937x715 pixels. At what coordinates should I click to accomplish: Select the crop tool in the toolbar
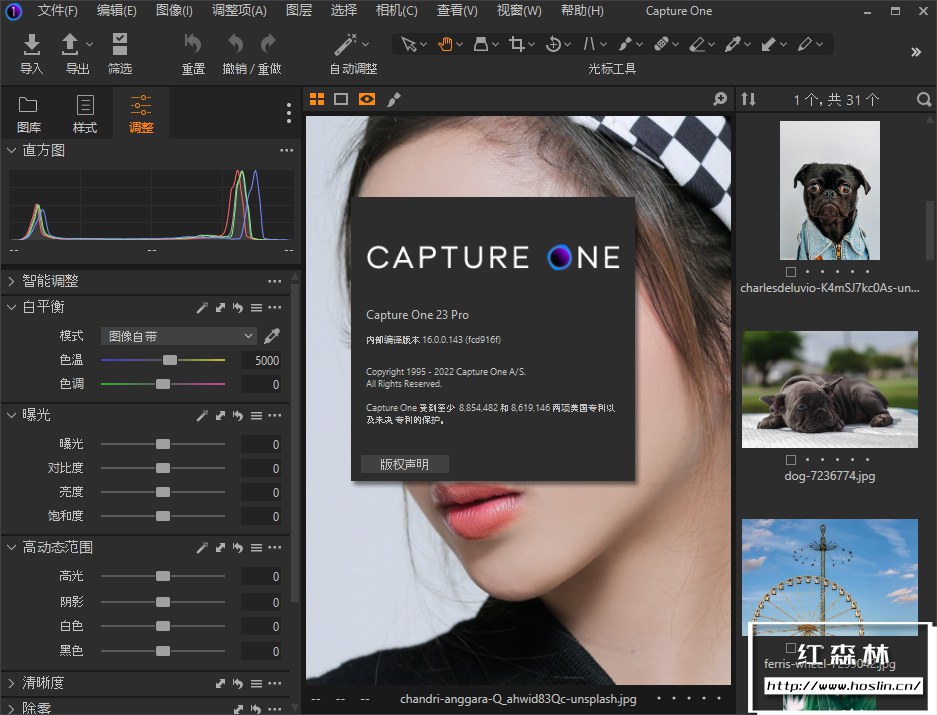pos(517,44)
